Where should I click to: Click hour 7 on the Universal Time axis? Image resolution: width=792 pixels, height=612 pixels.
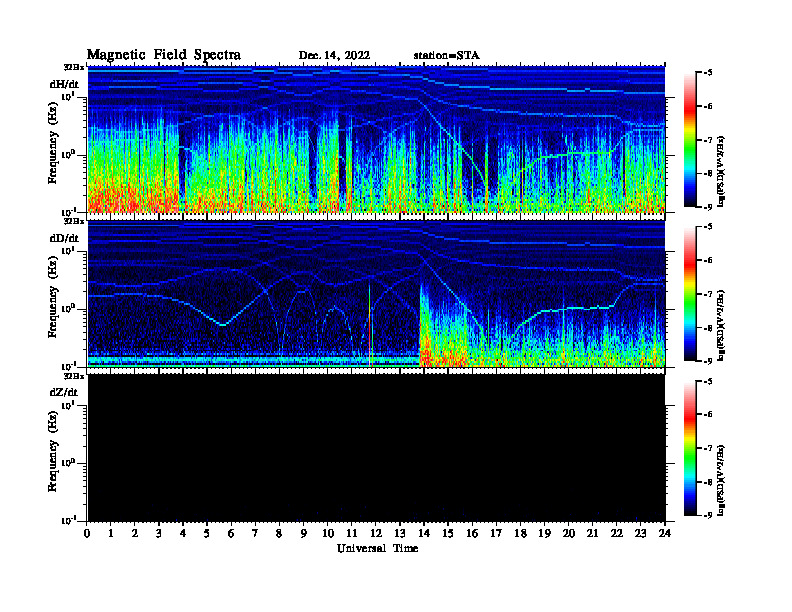click(255, 533)
